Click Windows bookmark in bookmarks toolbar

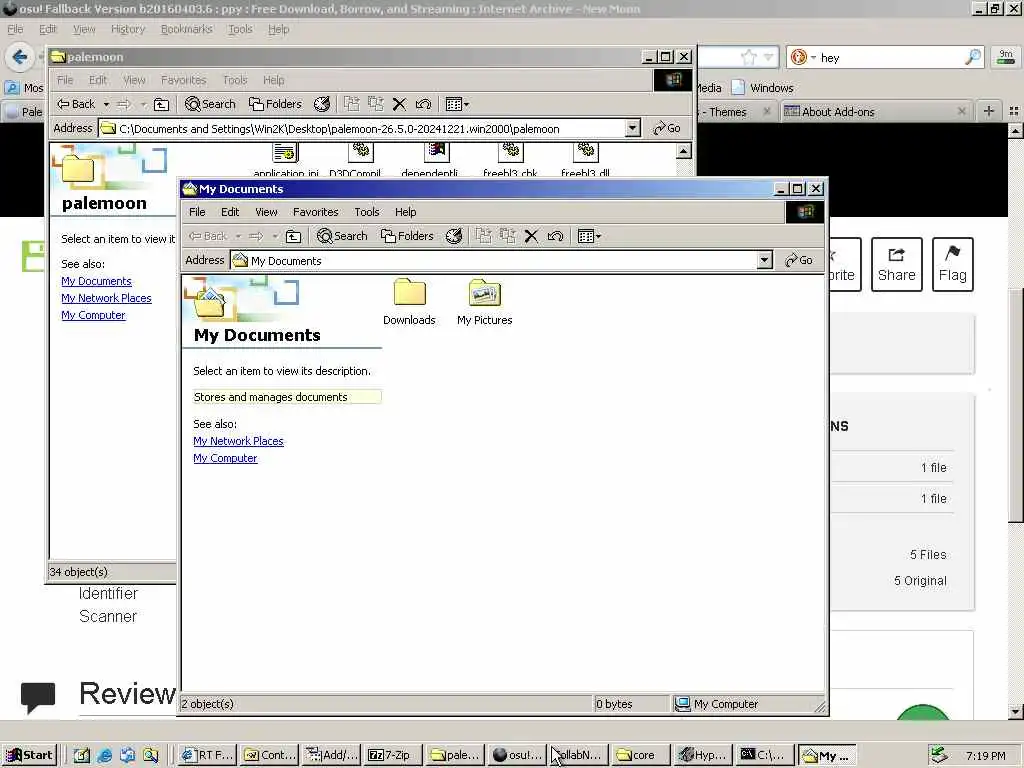763,88
